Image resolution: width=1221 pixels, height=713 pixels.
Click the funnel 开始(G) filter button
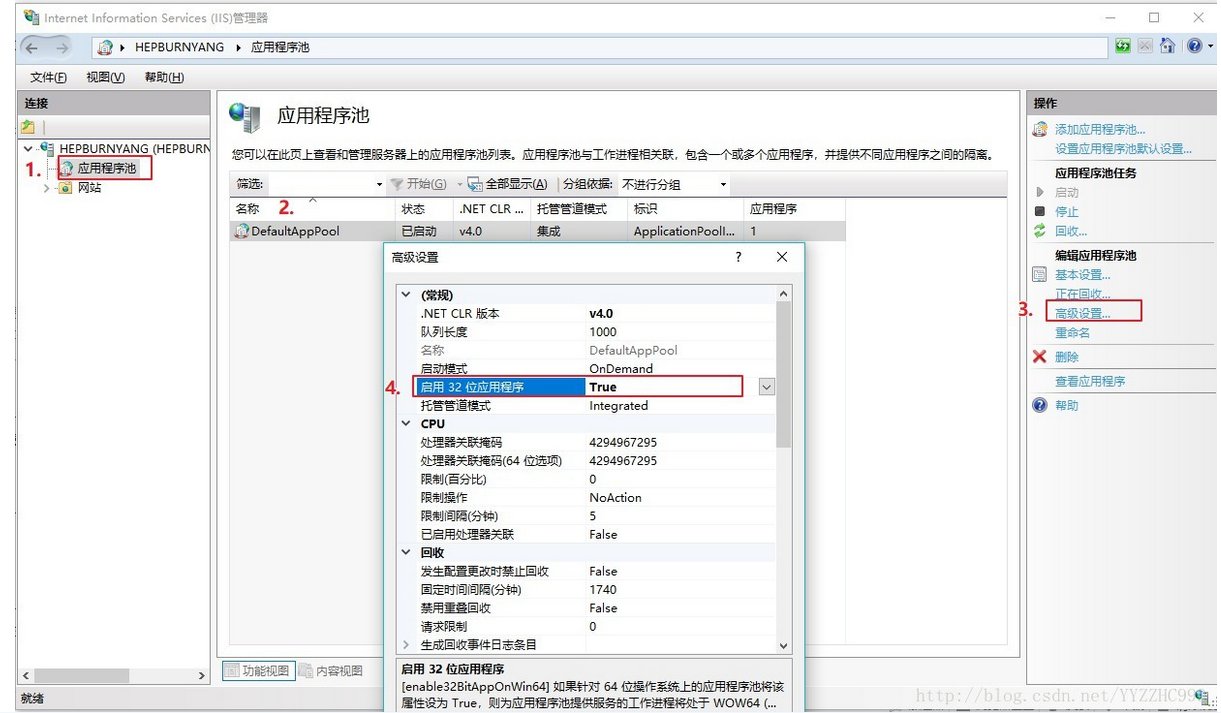(x=418, y=184)
